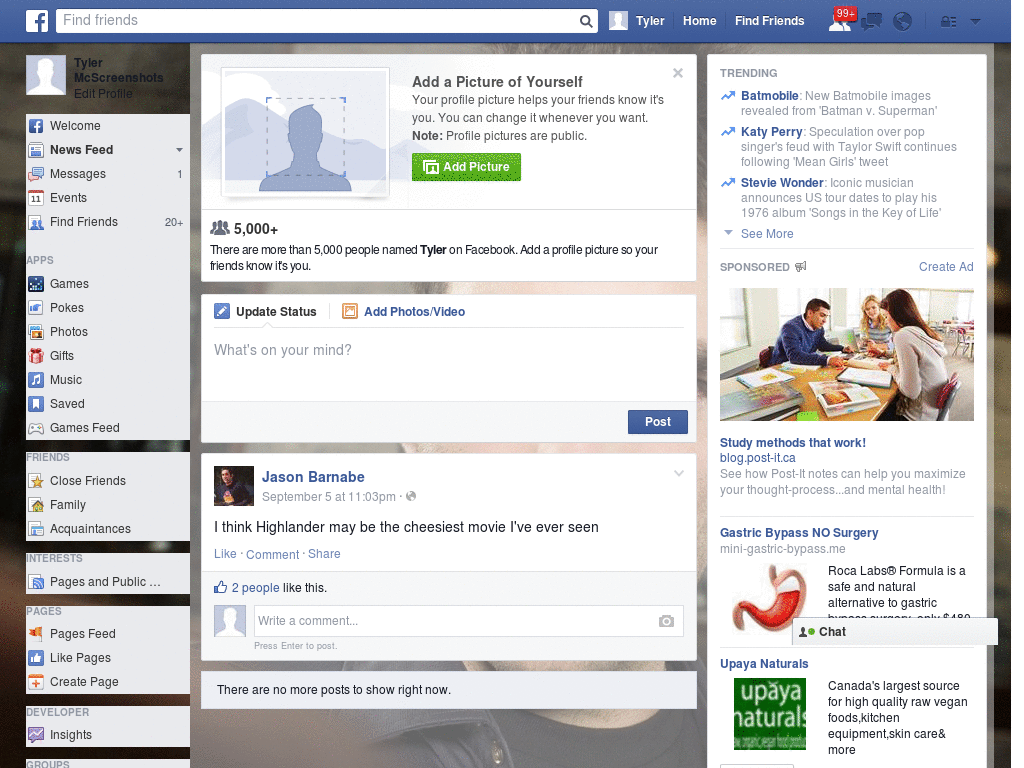Open the account settings caret menu
The image size is (1024, 768).
pyautogui.click(x=976, y=20)
